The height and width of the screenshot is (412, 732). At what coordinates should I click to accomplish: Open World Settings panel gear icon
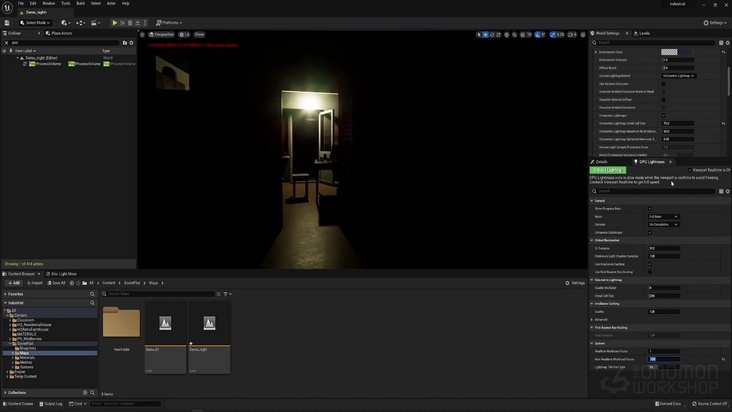(x=727, y=42)
